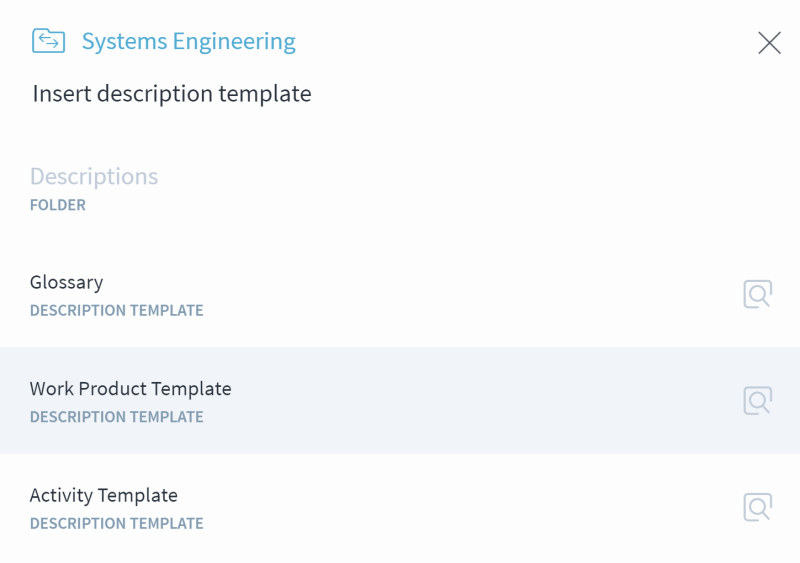Image resolution: width=800 pixels, height=563 pixels.
Task: Click DESCRIPTION TEMPLATE label under Activity Template
Action: click(x=116, y=524)
